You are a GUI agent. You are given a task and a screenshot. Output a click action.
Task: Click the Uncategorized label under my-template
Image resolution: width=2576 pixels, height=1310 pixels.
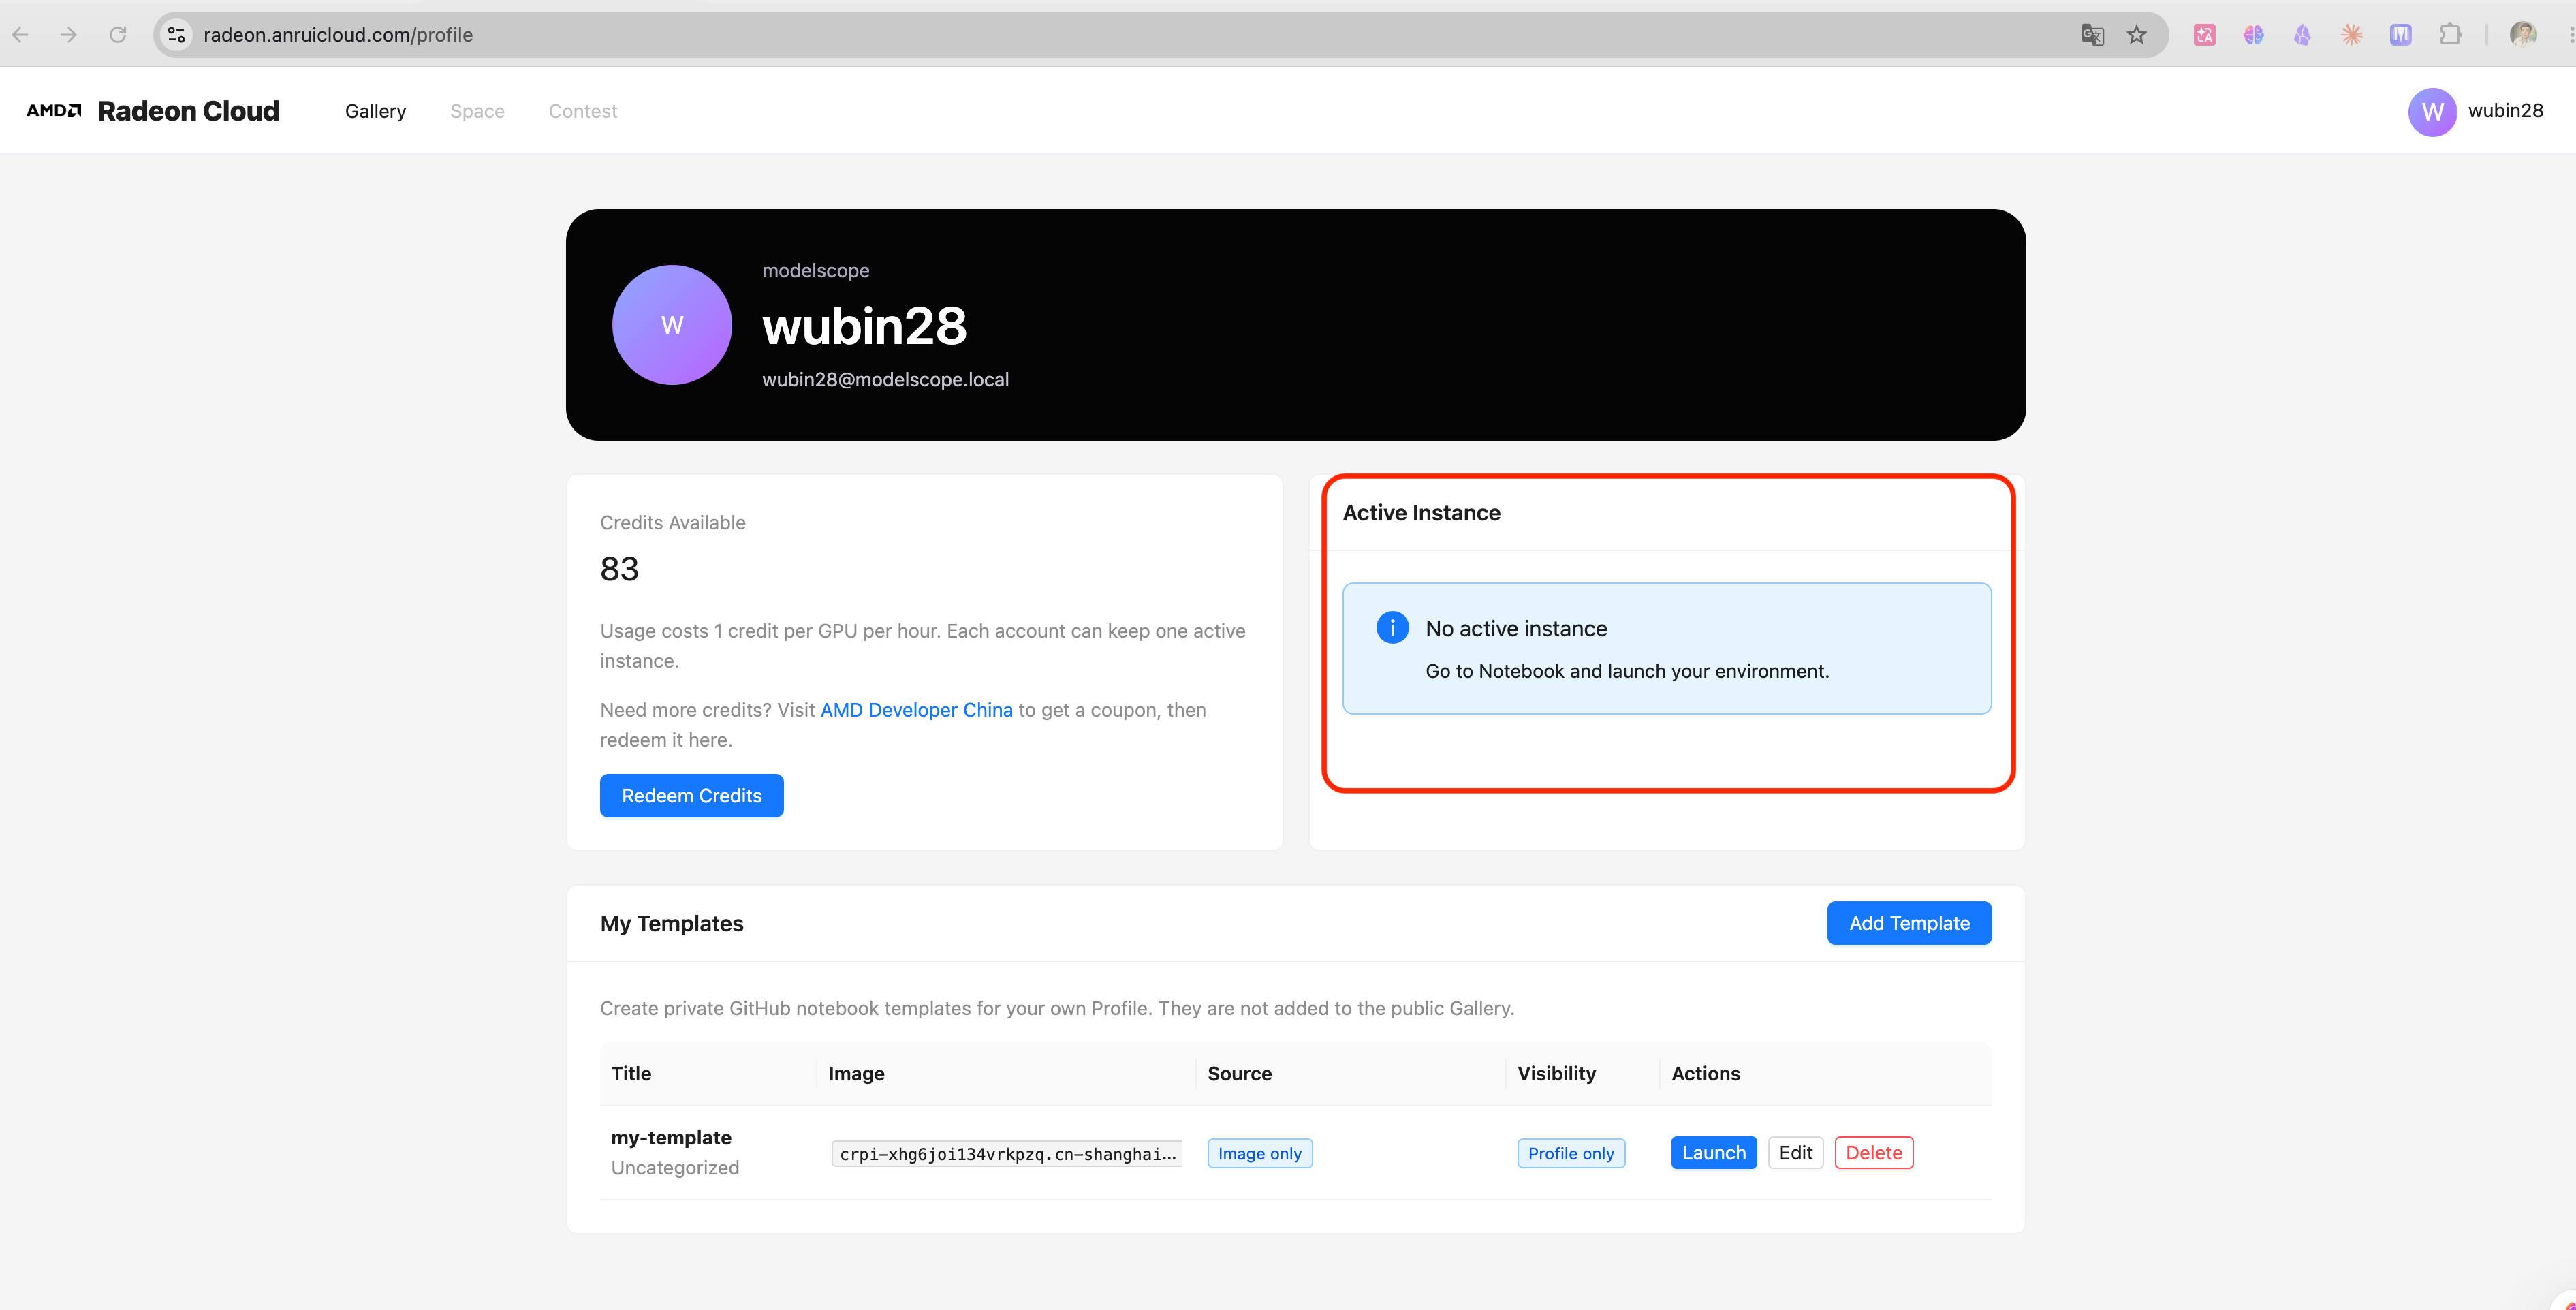click(x=675, y=1168)
